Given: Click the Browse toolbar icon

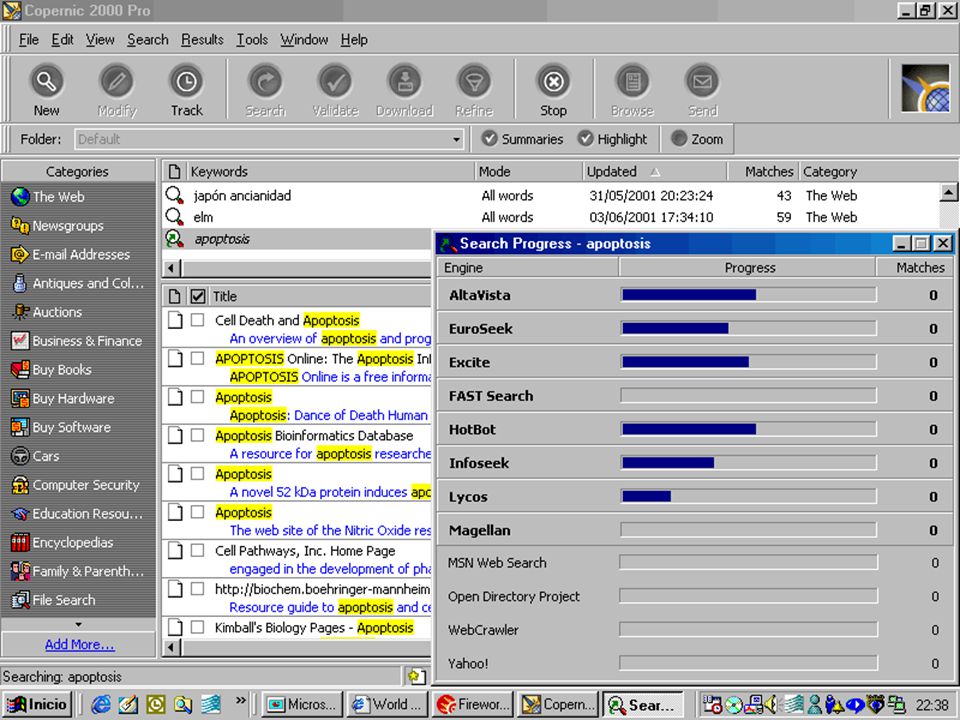Looking at the screenshot, I should [632, 91].
